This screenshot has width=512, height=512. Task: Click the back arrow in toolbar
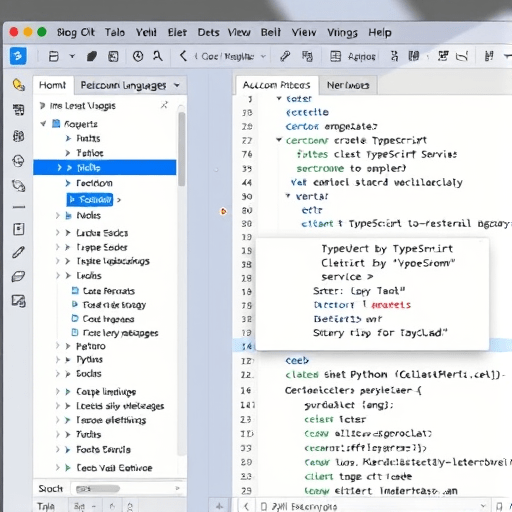point(183,56)
